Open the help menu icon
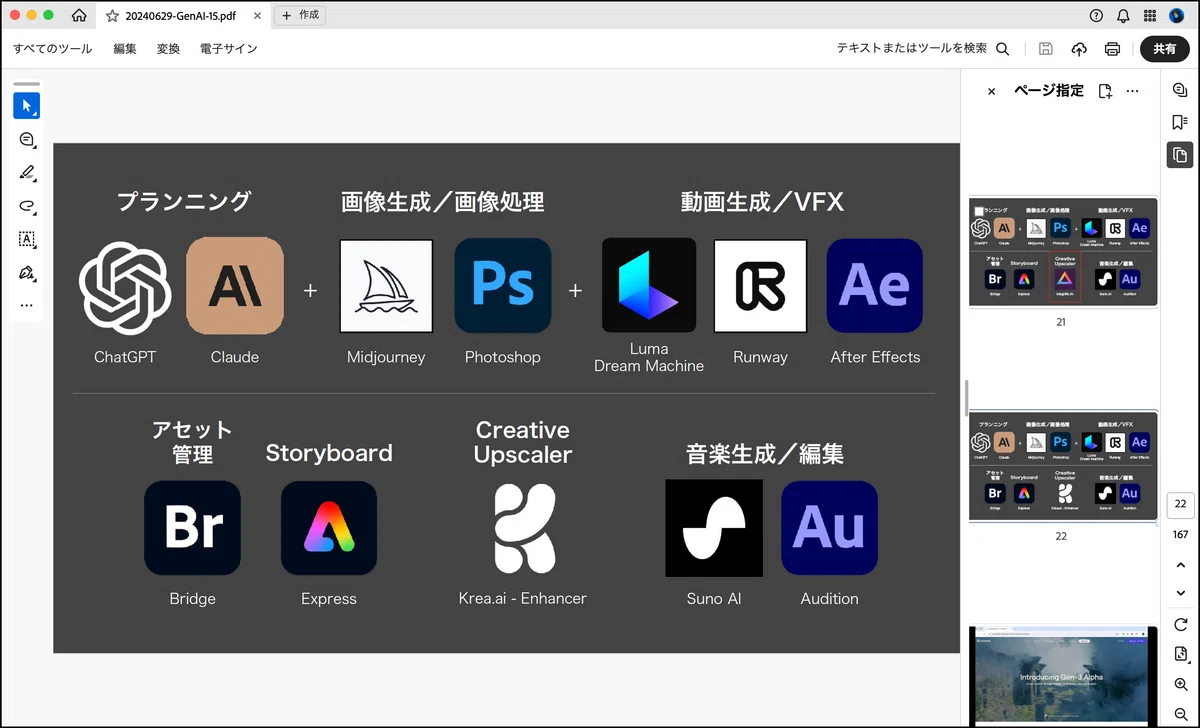 1097,16
